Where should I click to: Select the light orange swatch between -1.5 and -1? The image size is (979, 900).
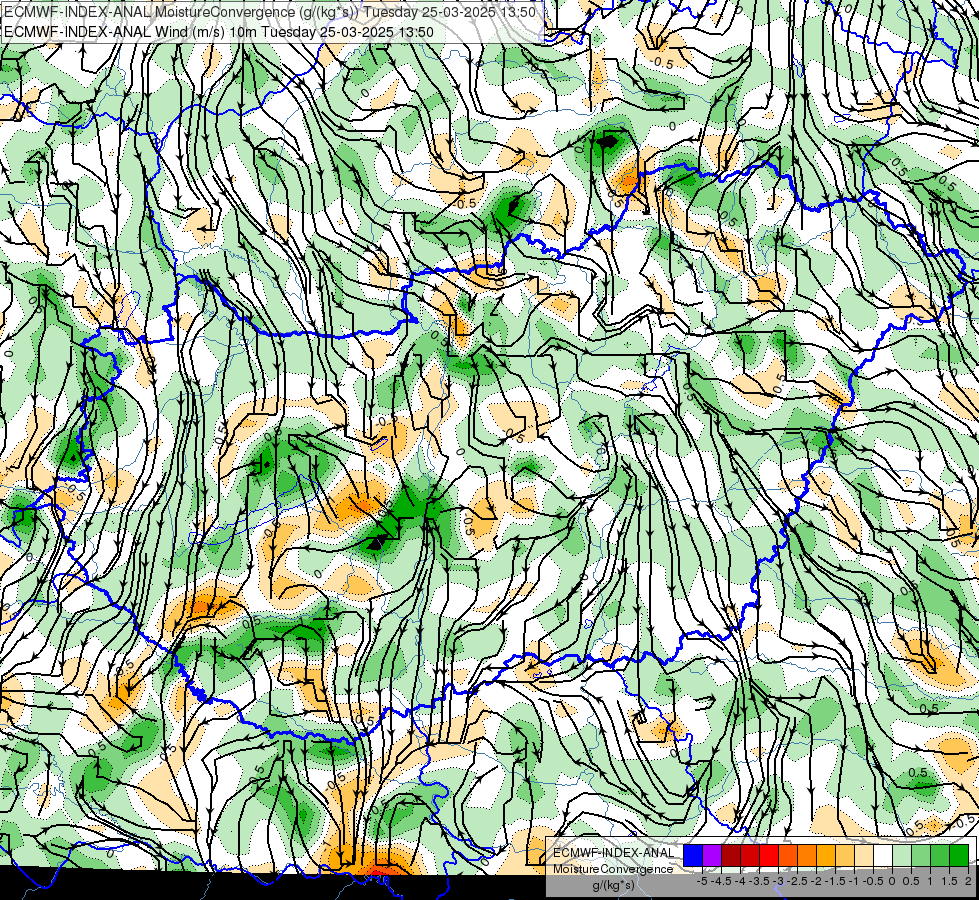845,855
